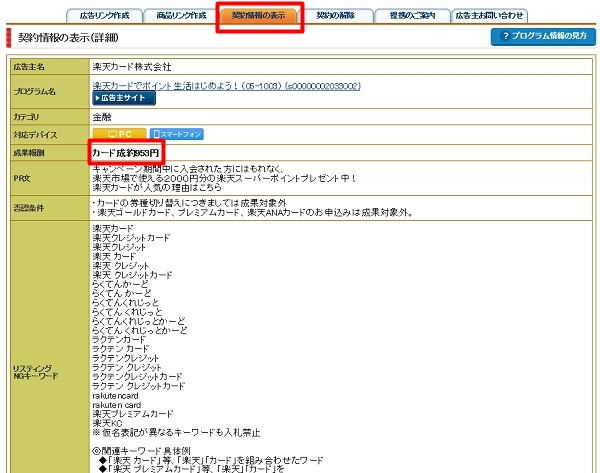
Task: Click the 成果報酬 row label
Action: (29, 153)
